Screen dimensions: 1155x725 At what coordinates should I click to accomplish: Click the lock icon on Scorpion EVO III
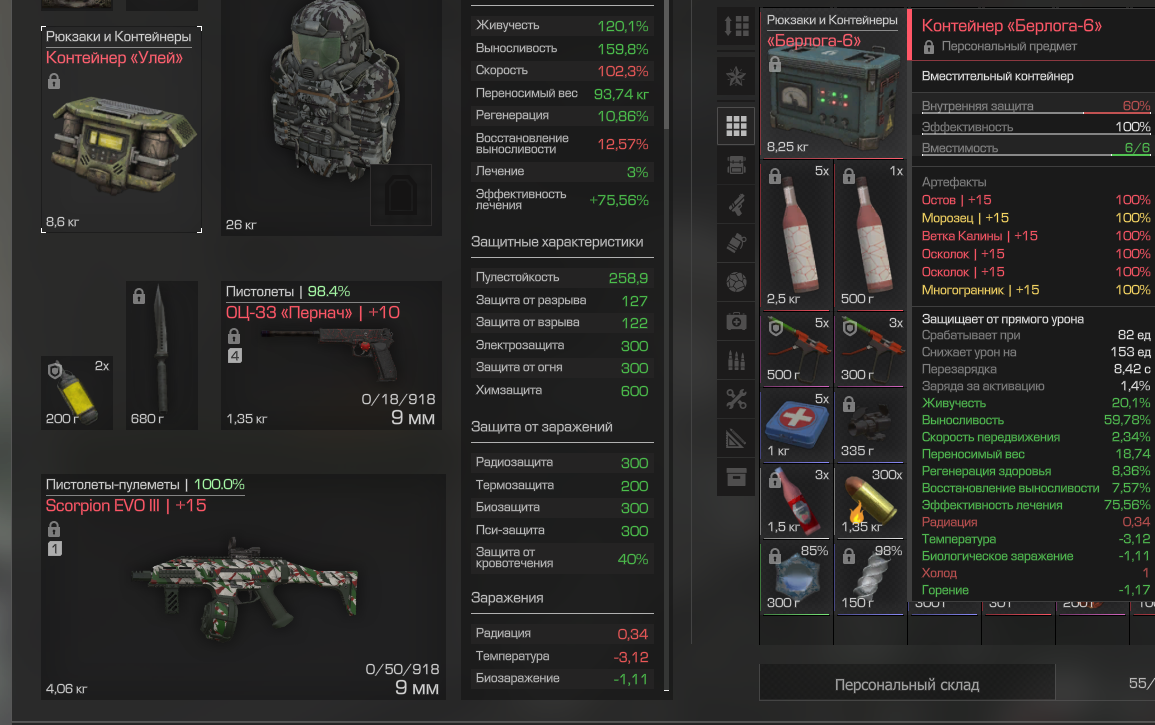click(x=54, y=529)
